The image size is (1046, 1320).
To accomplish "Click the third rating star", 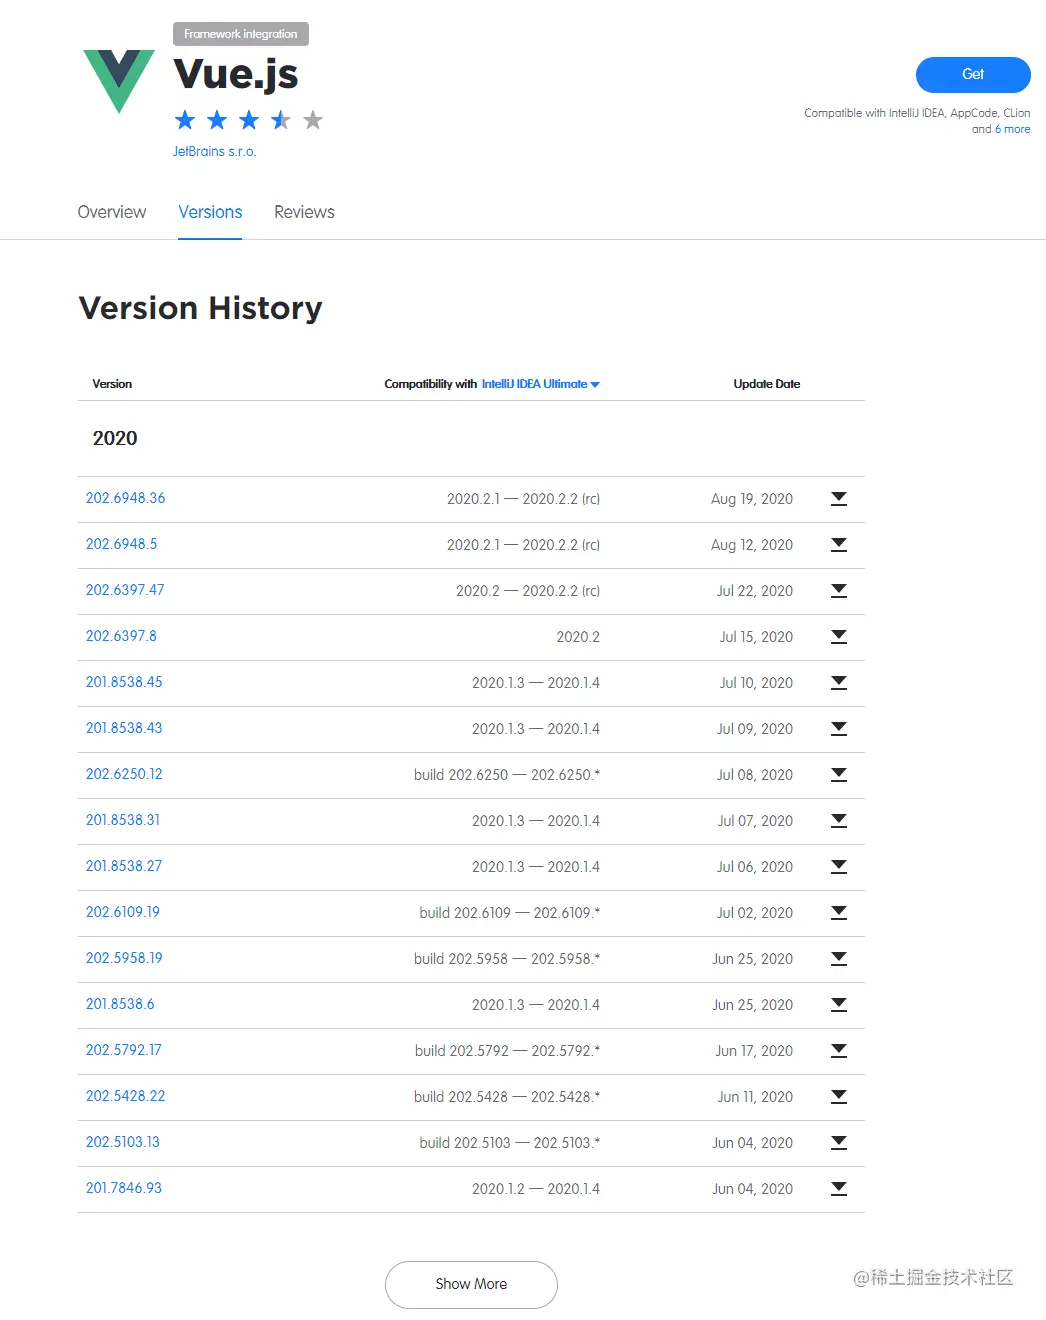I will [249, 120].
